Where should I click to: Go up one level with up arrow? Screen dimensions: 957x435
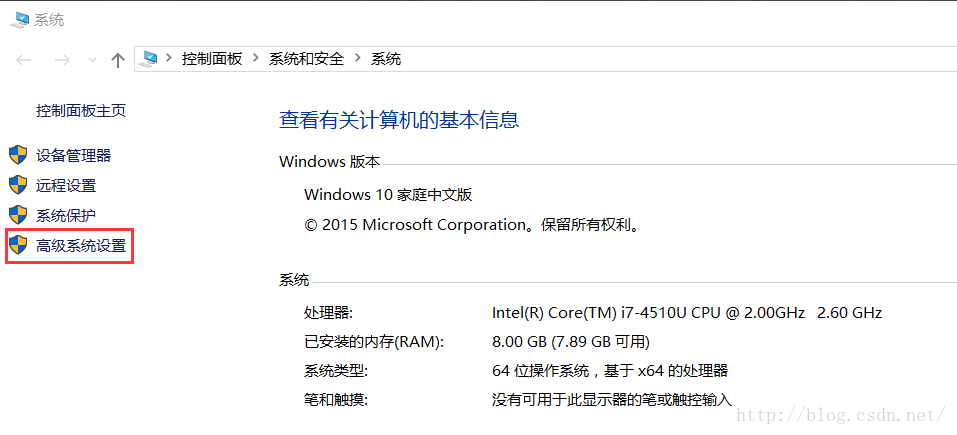click(x=118, y=60)
